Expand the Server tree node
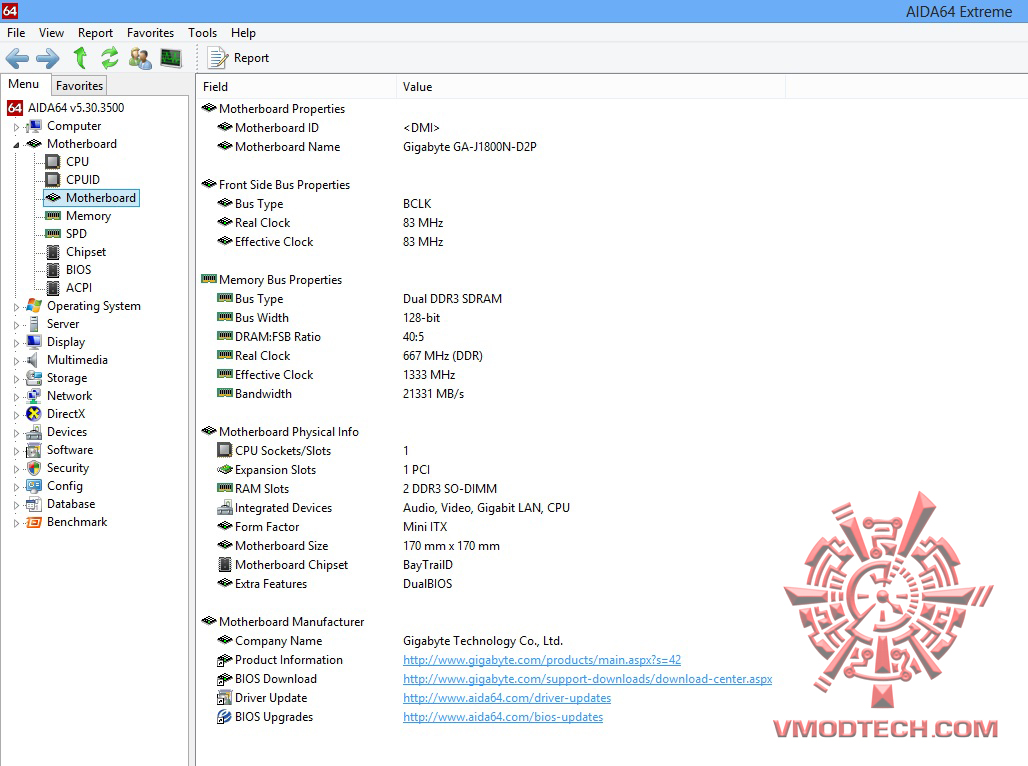This screenshot has height=766, width=1028. coord(16,325)
